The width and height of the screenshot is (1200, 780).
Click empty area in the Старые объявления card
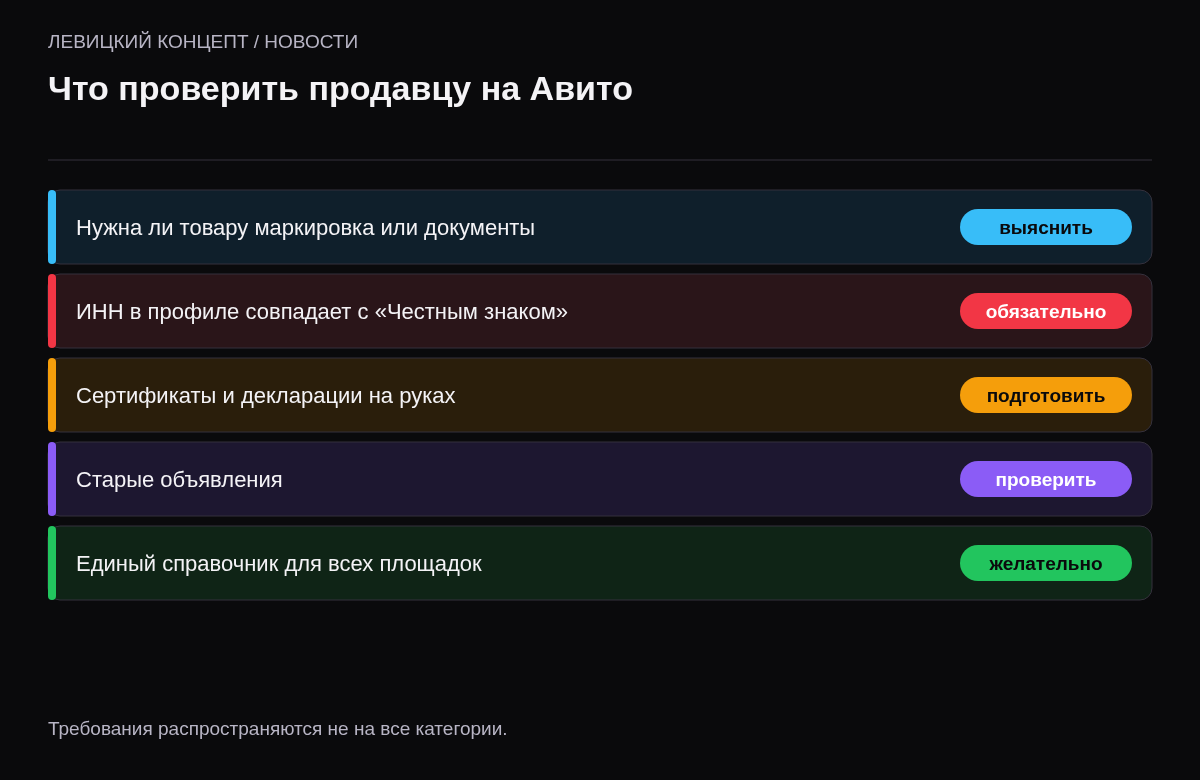click(620, 479)
